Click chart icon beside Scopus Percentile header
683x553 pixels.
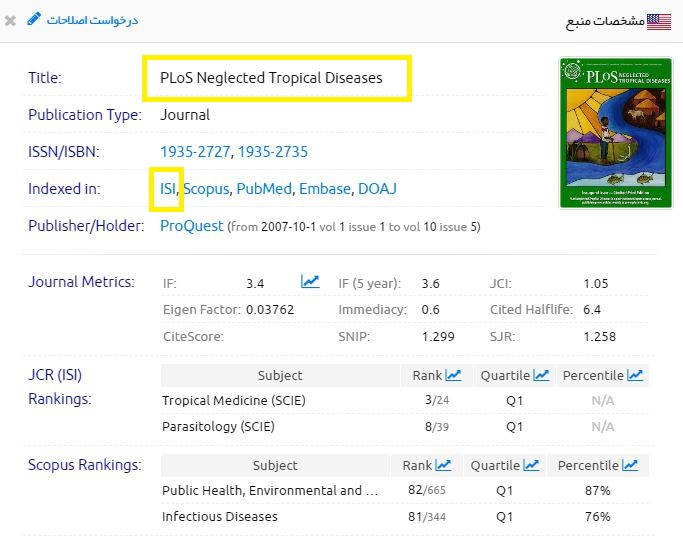(x=629, y=465)
